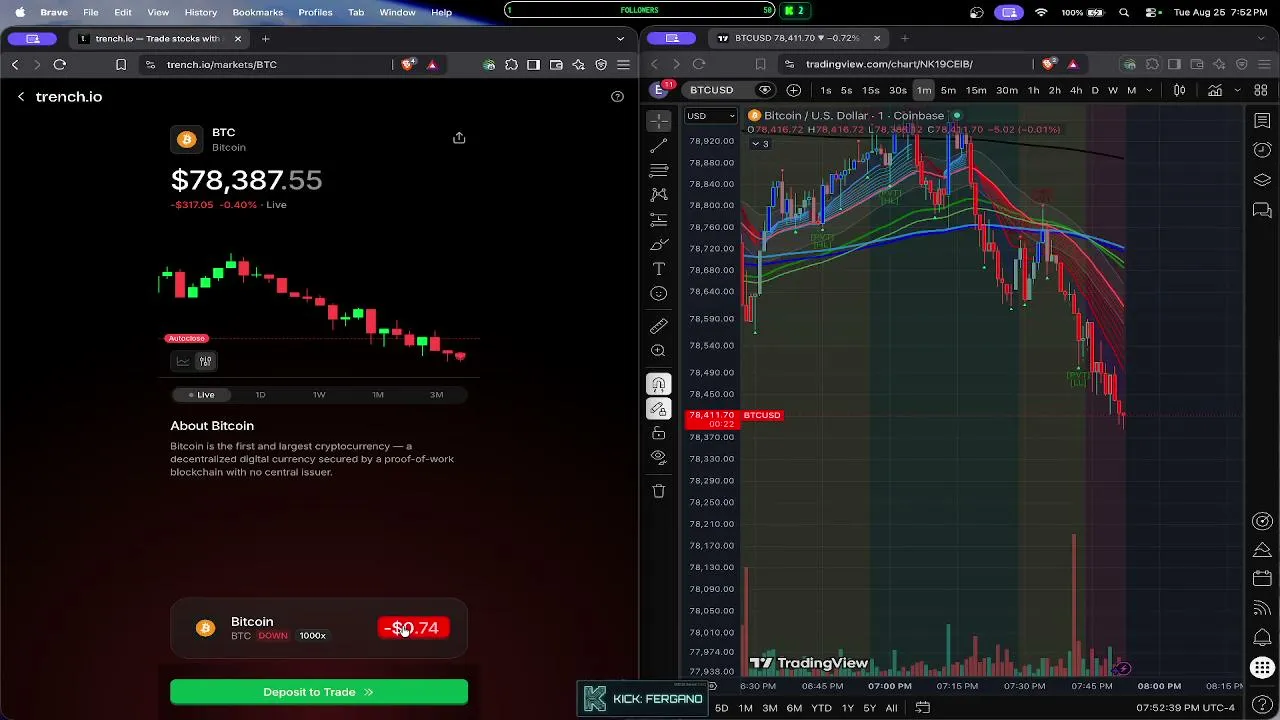Open the History menu in menu bar
Image resolution: width=1280 pixels, height=720 pixels.
tap(200, 12)
